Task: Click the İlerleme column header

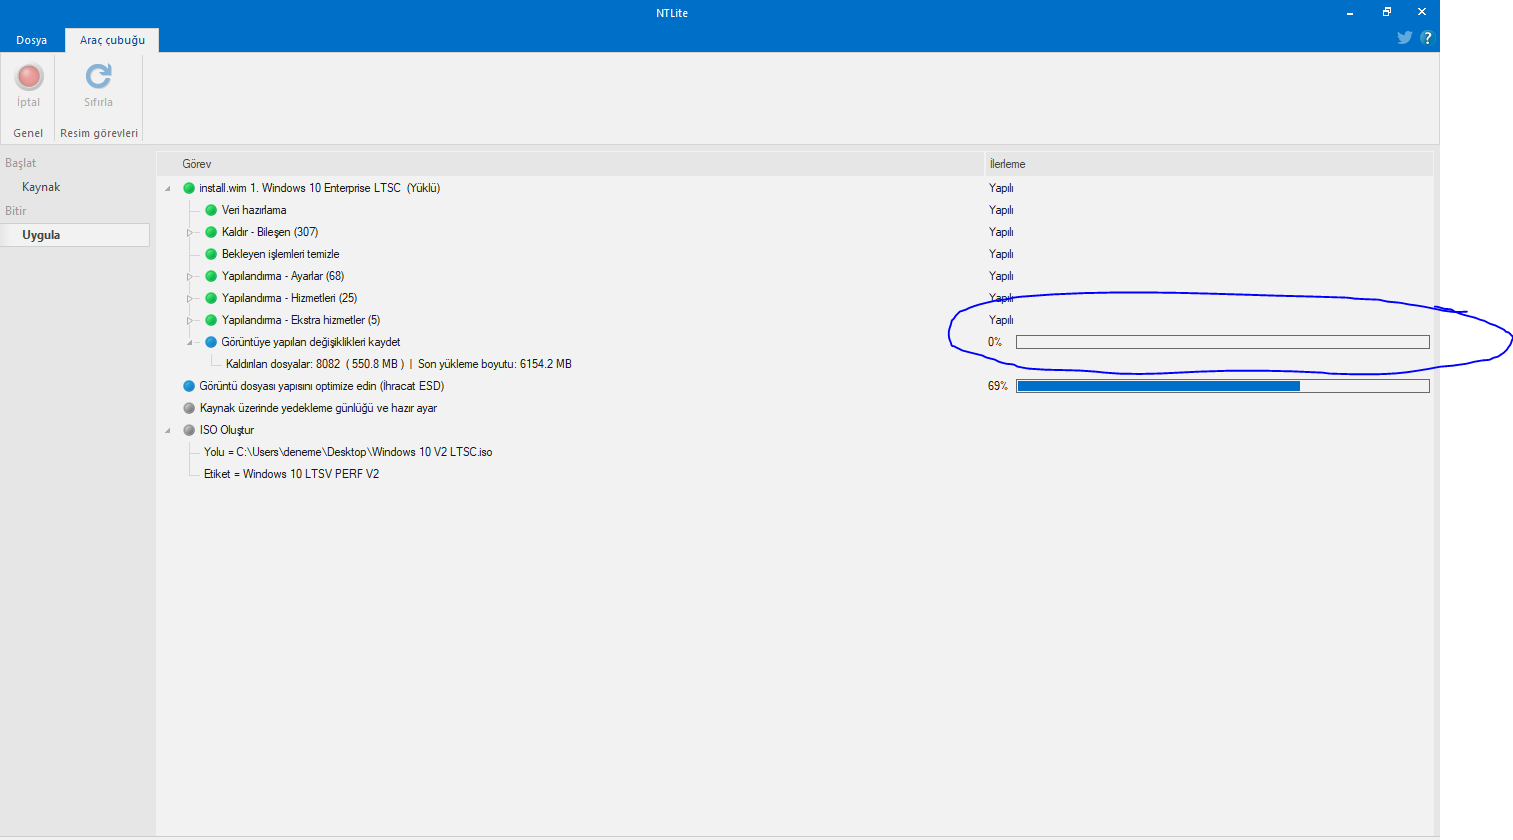Action: pyautogui.click(x=1209, y=164)
